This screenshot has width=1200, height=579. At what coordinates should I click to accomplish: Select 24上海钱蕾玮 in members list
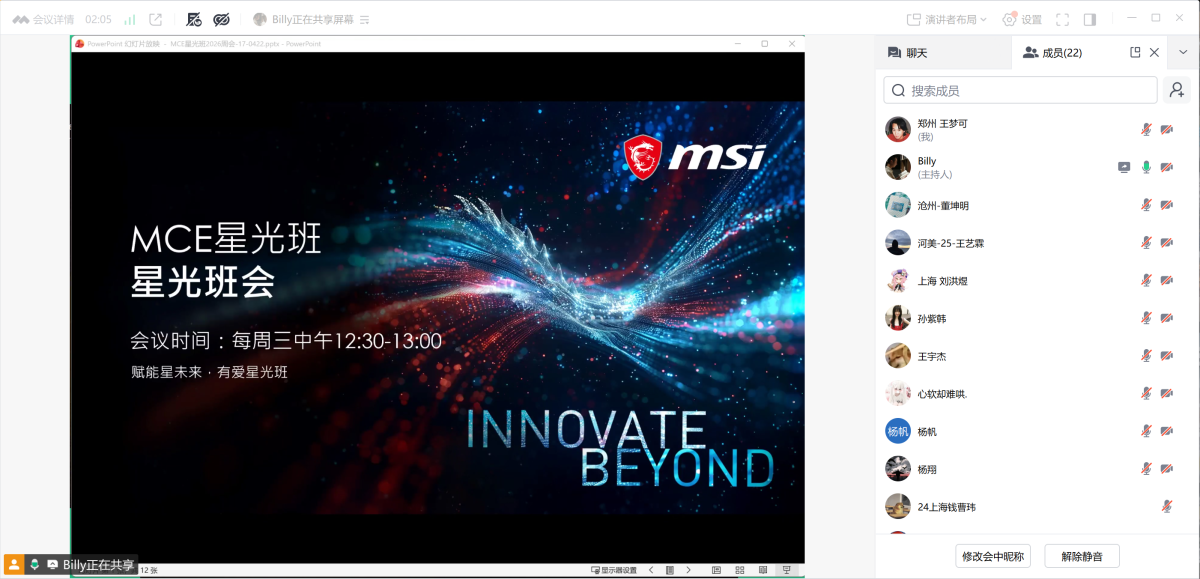(1036, 506)
